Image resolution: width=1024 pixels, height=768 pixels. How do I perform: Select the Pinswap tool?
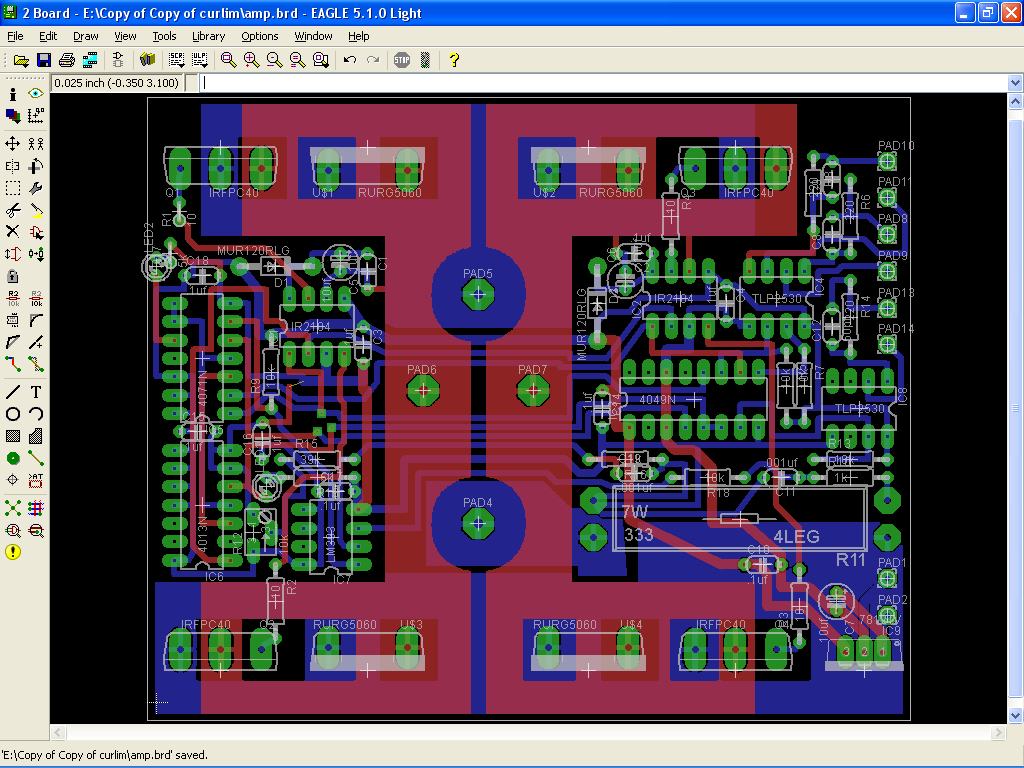point(12,254)
